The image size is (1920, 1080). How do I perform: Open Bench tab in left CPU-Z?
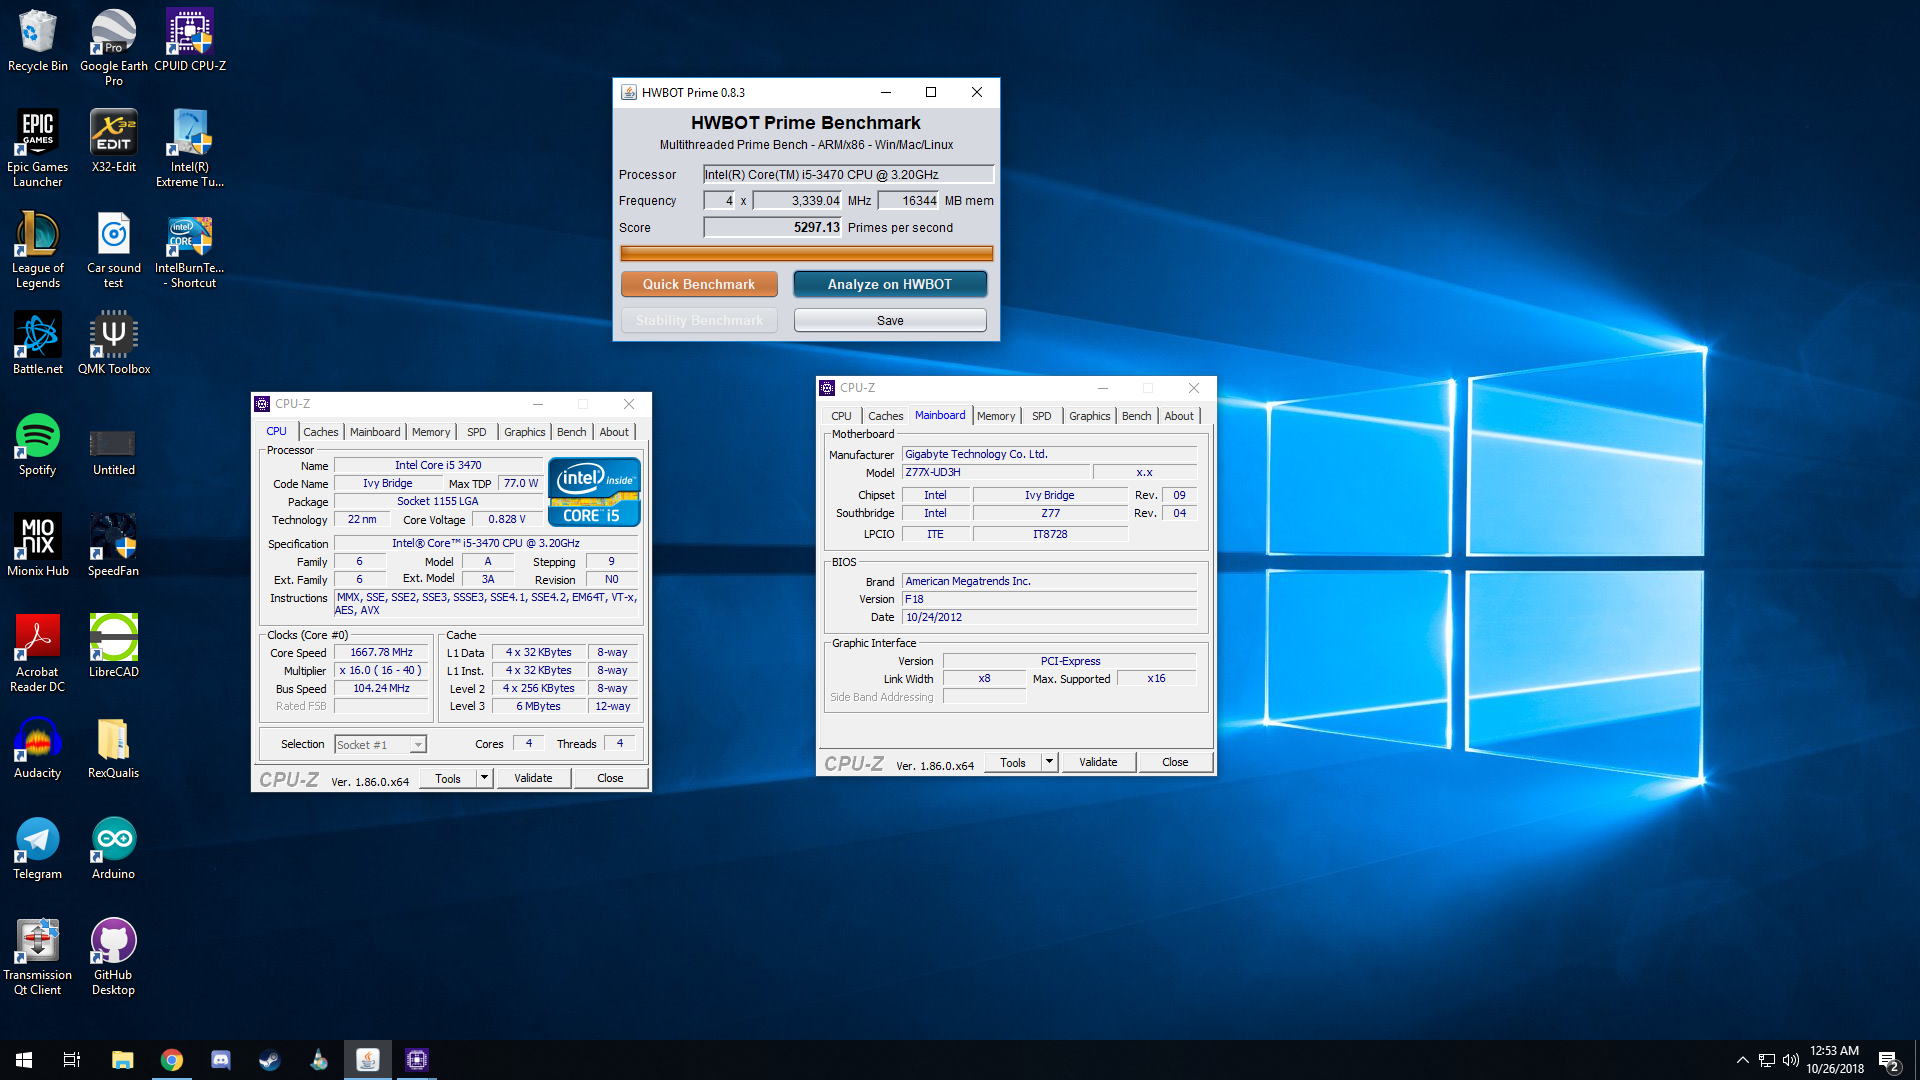point(572,432)
